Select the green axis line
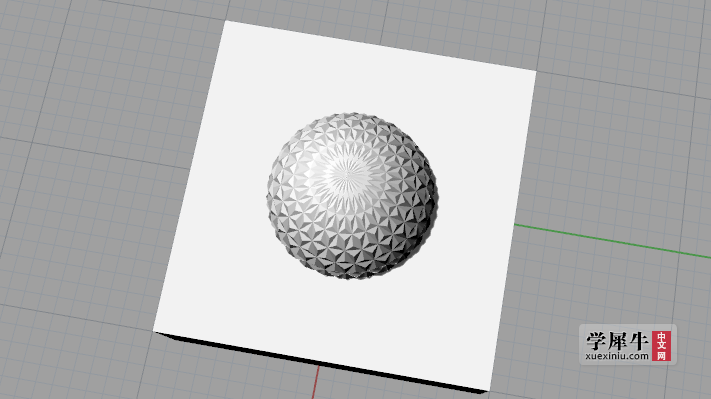Screen dimensions: 711x399 coord(612,241)
